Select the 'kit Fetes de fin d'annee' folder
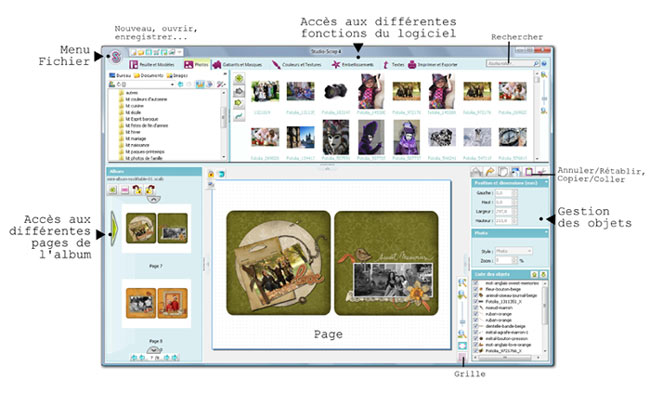Image resolution: width=650 pixels, height=393 pixels. 143,125
